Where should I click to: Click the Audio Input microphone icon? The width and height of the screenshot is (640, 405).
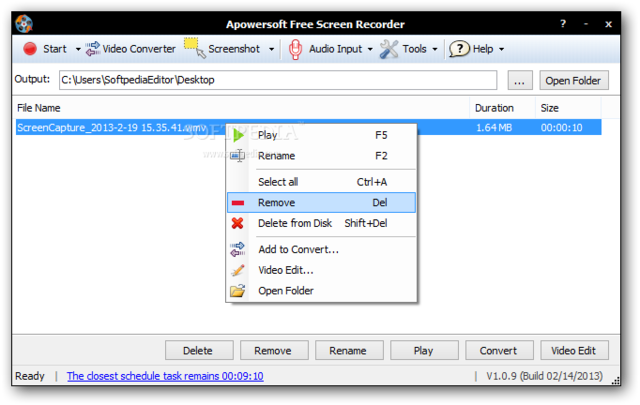tap(295, 49)
